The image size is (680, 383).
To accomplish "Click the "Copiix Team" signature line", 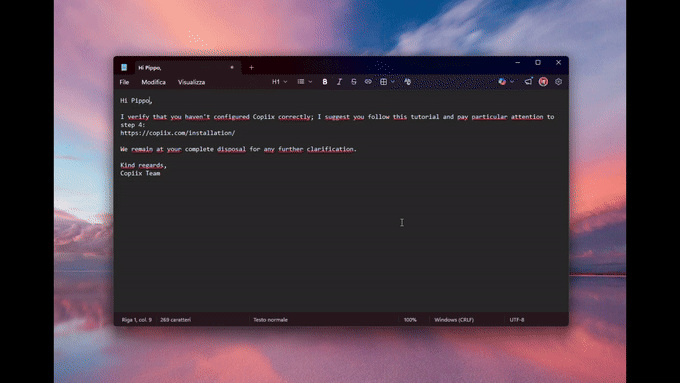I will point(140,173).
